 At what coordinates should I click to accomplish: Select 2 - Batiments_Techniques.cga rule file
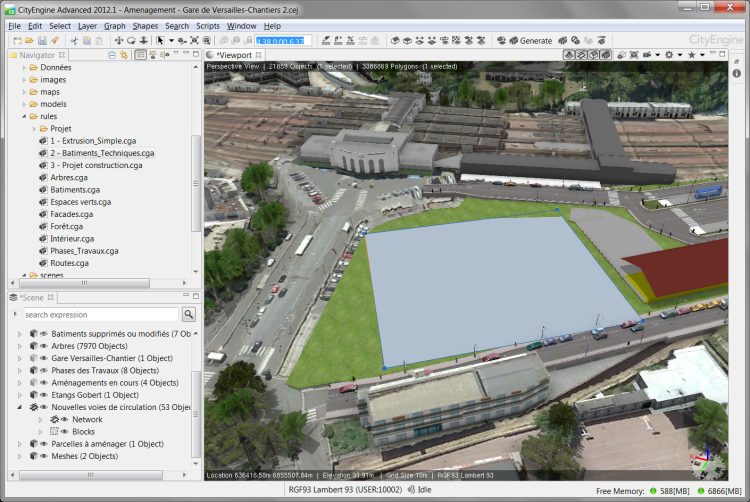point(102,153)
